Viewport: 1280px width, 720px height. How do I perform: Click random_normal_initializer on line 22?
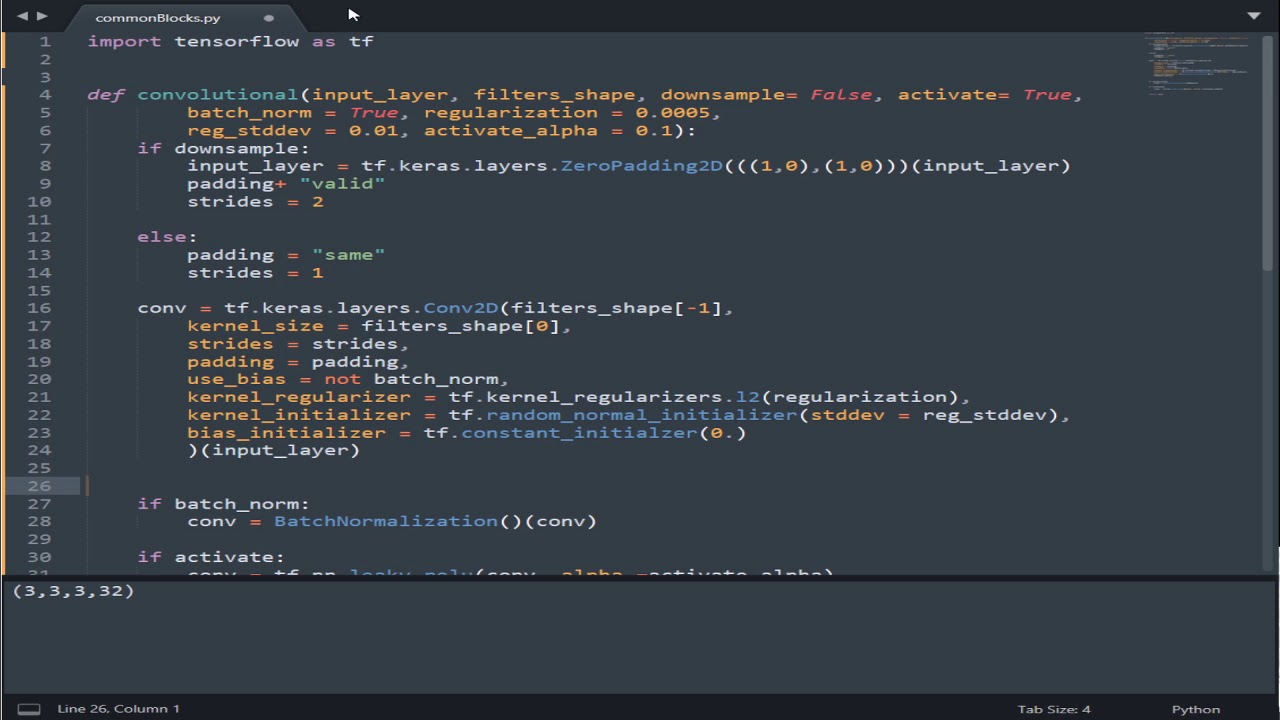pyautogui.click(x=641, y=415)
